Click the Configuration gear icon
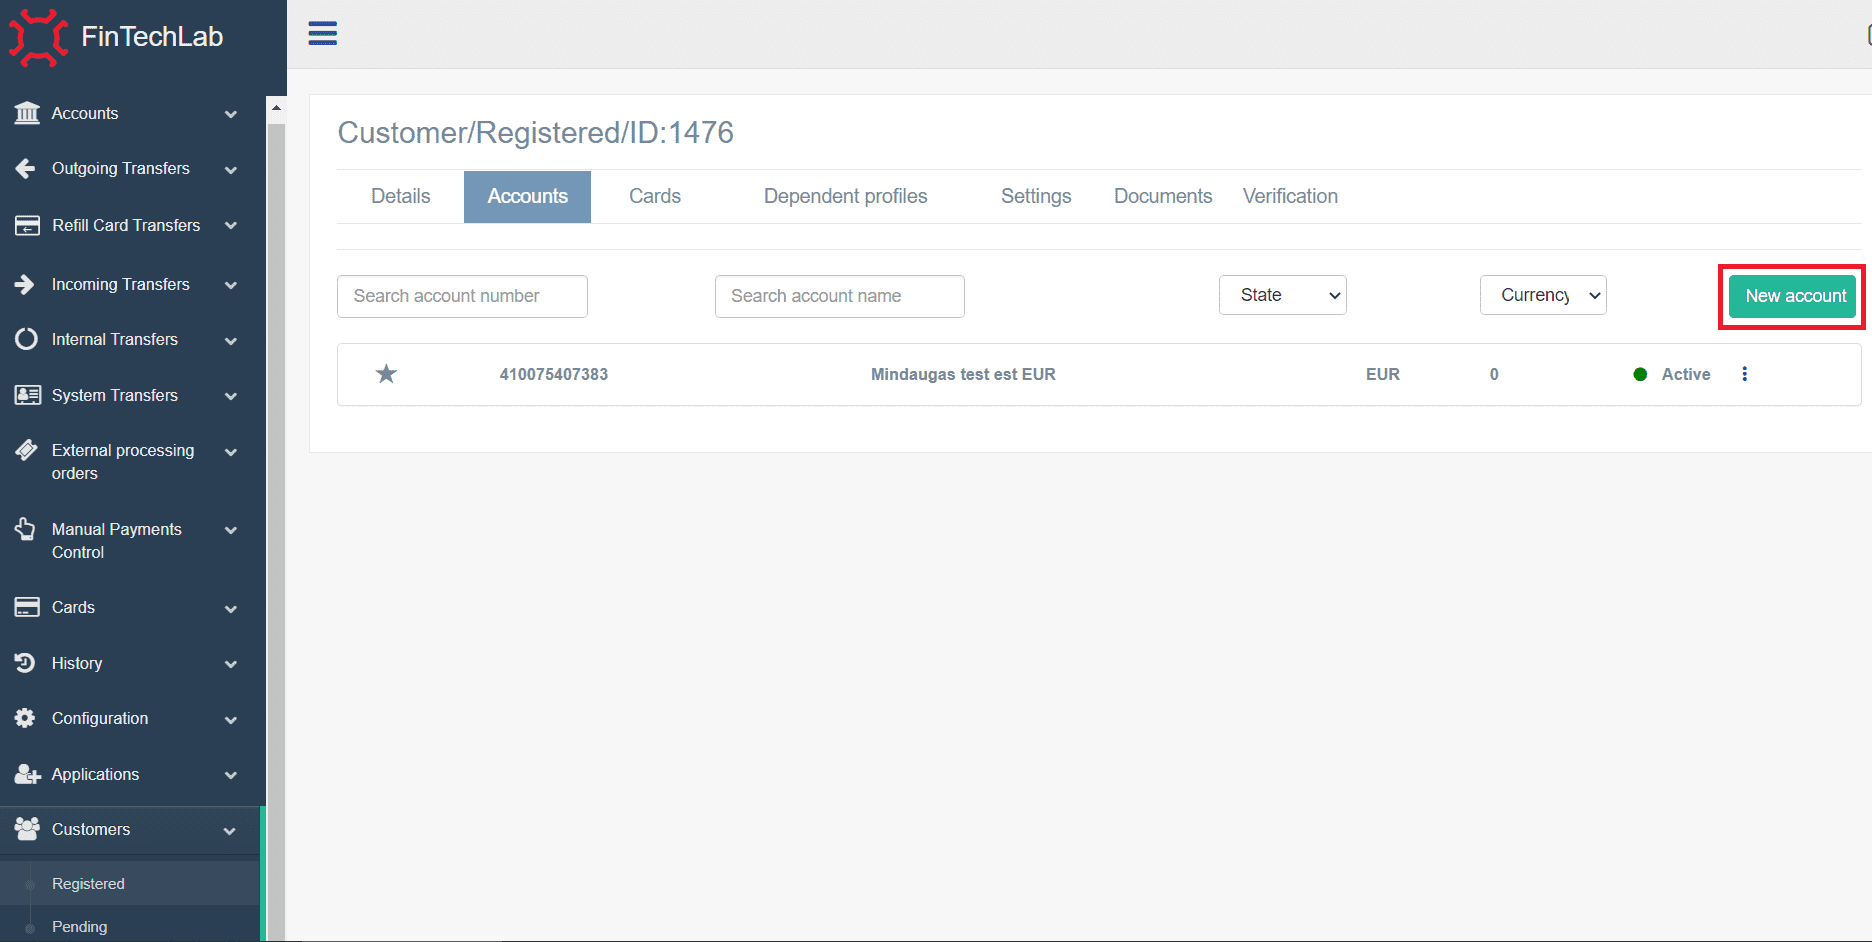Viewport: 1872px width, 942px height. (x=25, y=718)
